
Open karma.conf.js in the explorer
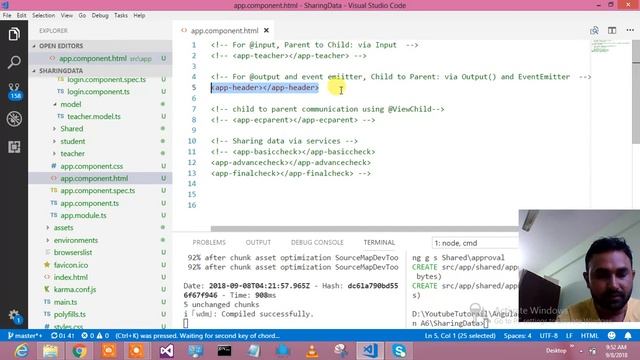pos(75,289)
